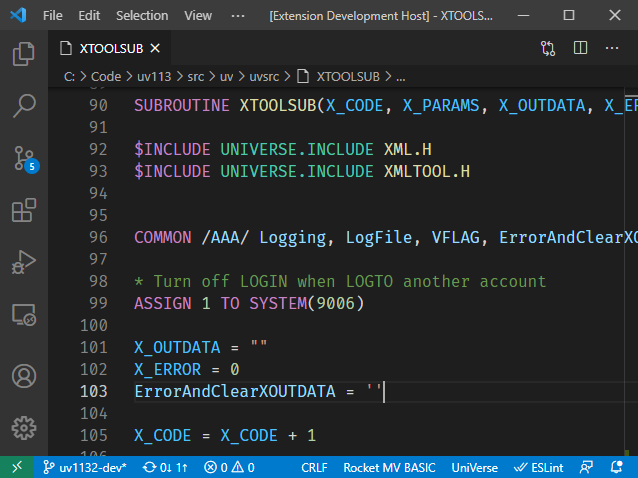Open the Accounts menu
The height and width of the screenshot is (478, 638).
point(24,376)
